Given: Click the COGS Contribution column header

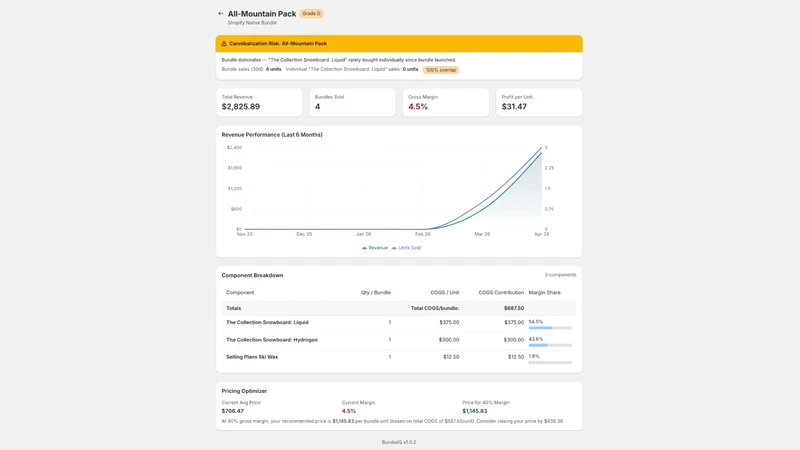Looking at the screenshot, I should pyautogui.click(x=501, y=293).
